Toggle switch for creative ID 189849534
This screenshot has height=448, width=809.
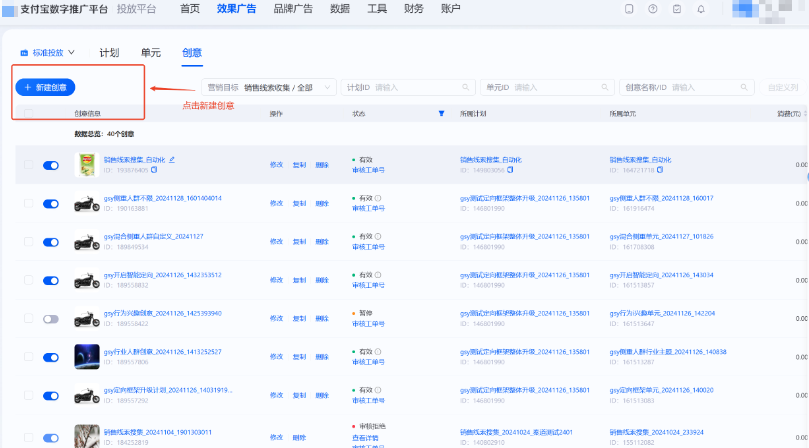click(x=51, y=242)
